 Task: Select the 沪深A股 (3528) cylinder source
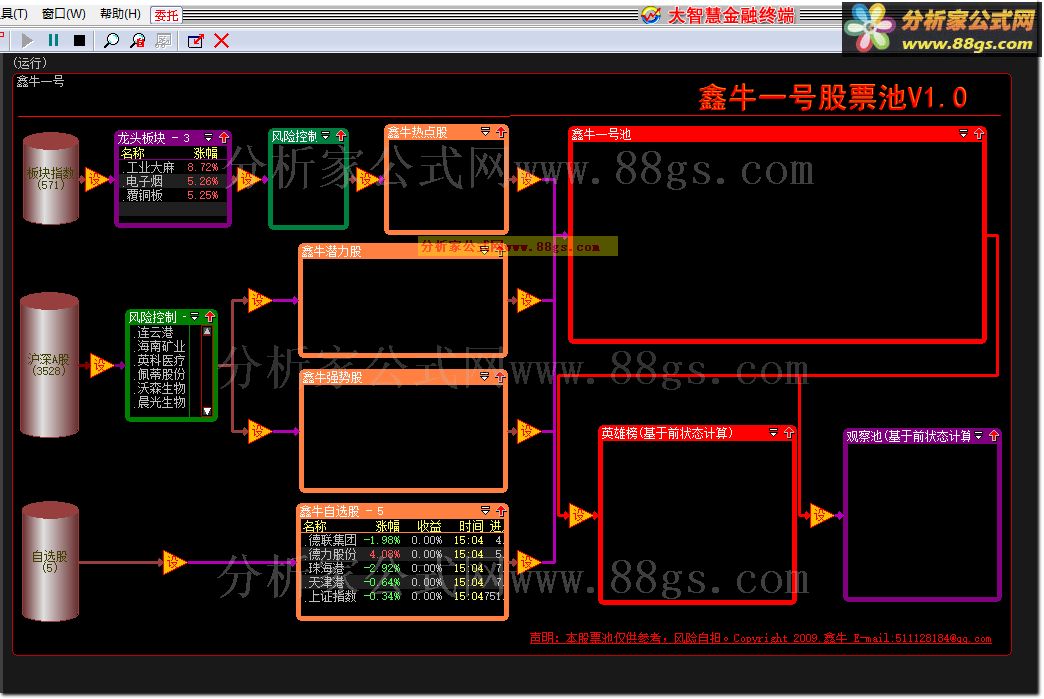click(49, 365)
